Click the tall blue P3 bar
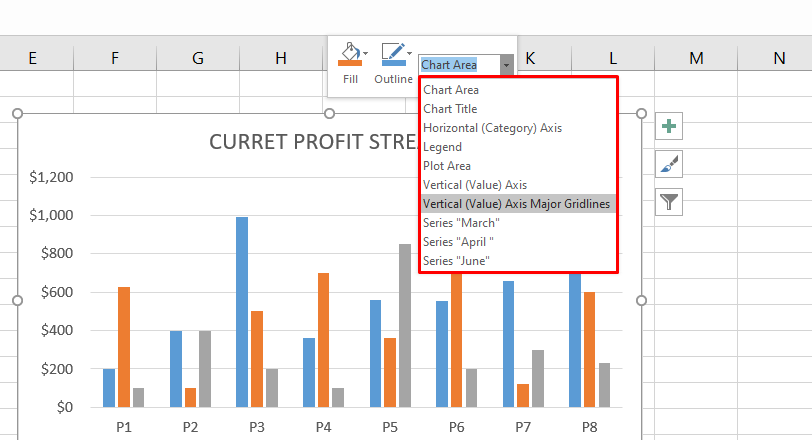Image resolution: width=812 pixels, height=440 pixels. [242, 311]
